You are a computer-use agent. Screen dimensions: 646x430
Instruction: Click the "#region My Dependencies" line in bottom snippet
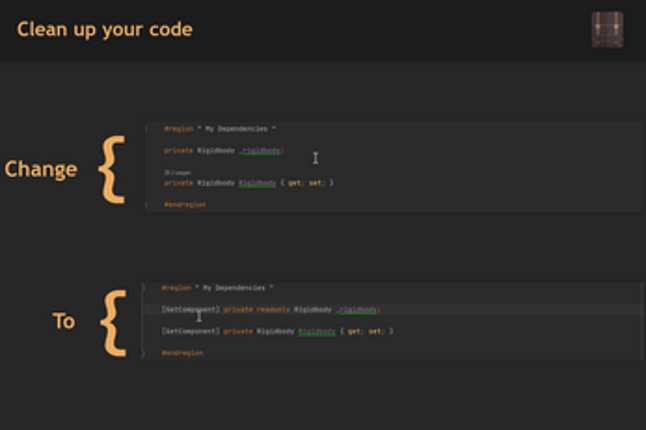coord(217,287)
